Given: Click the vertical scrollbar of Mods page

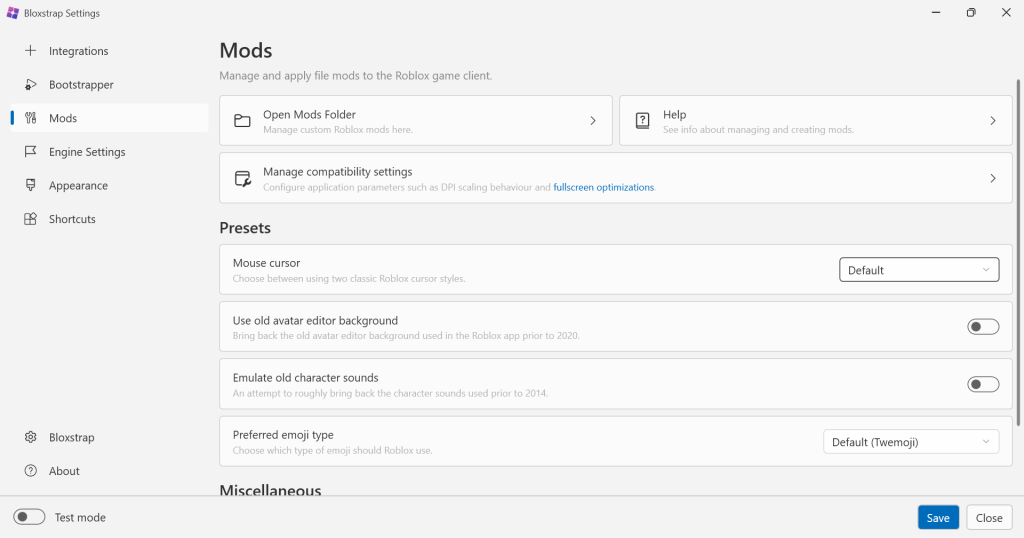Looking at the screenshot, I should 1019,253.
